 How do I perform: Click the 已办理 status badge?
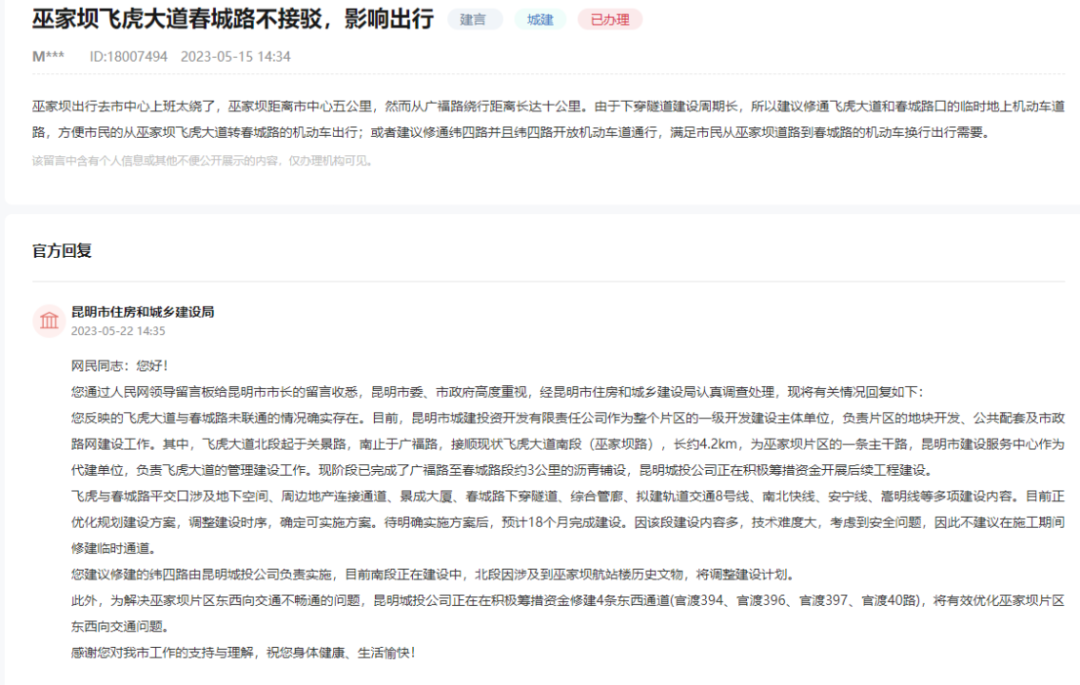[609, 19]
